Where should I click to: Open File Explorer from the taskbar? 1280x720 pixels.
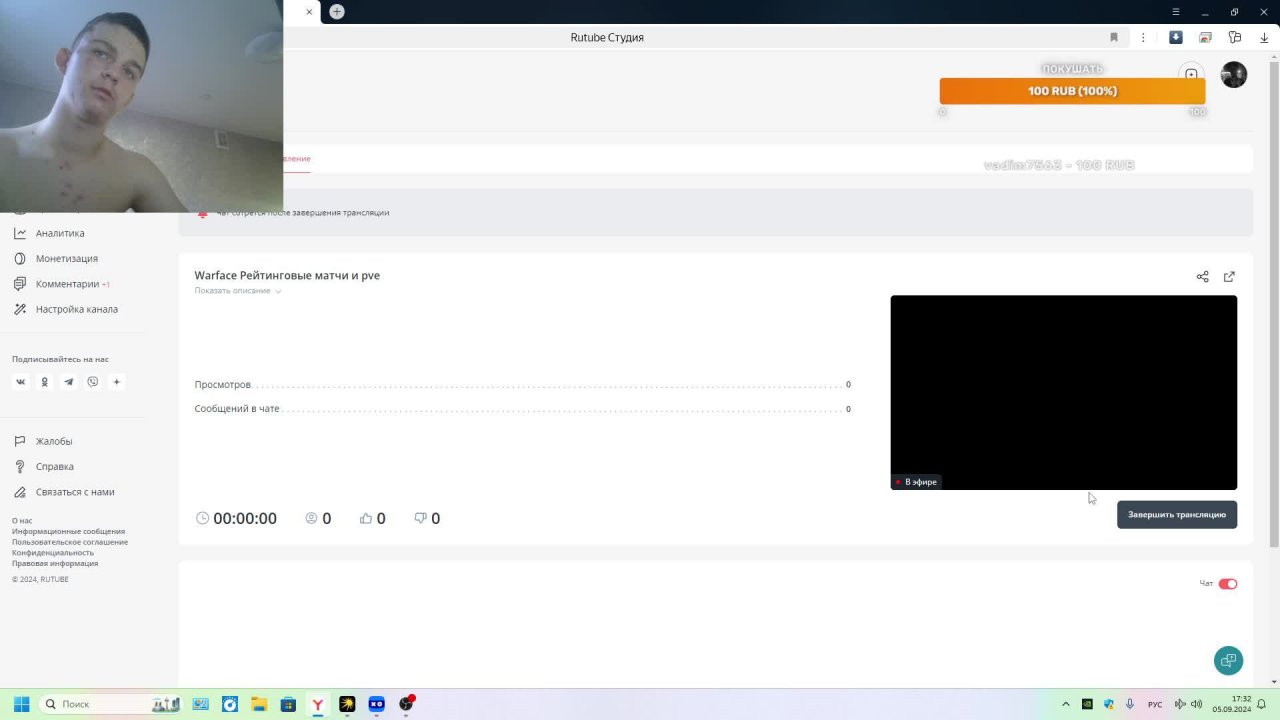tap(259, 704)
